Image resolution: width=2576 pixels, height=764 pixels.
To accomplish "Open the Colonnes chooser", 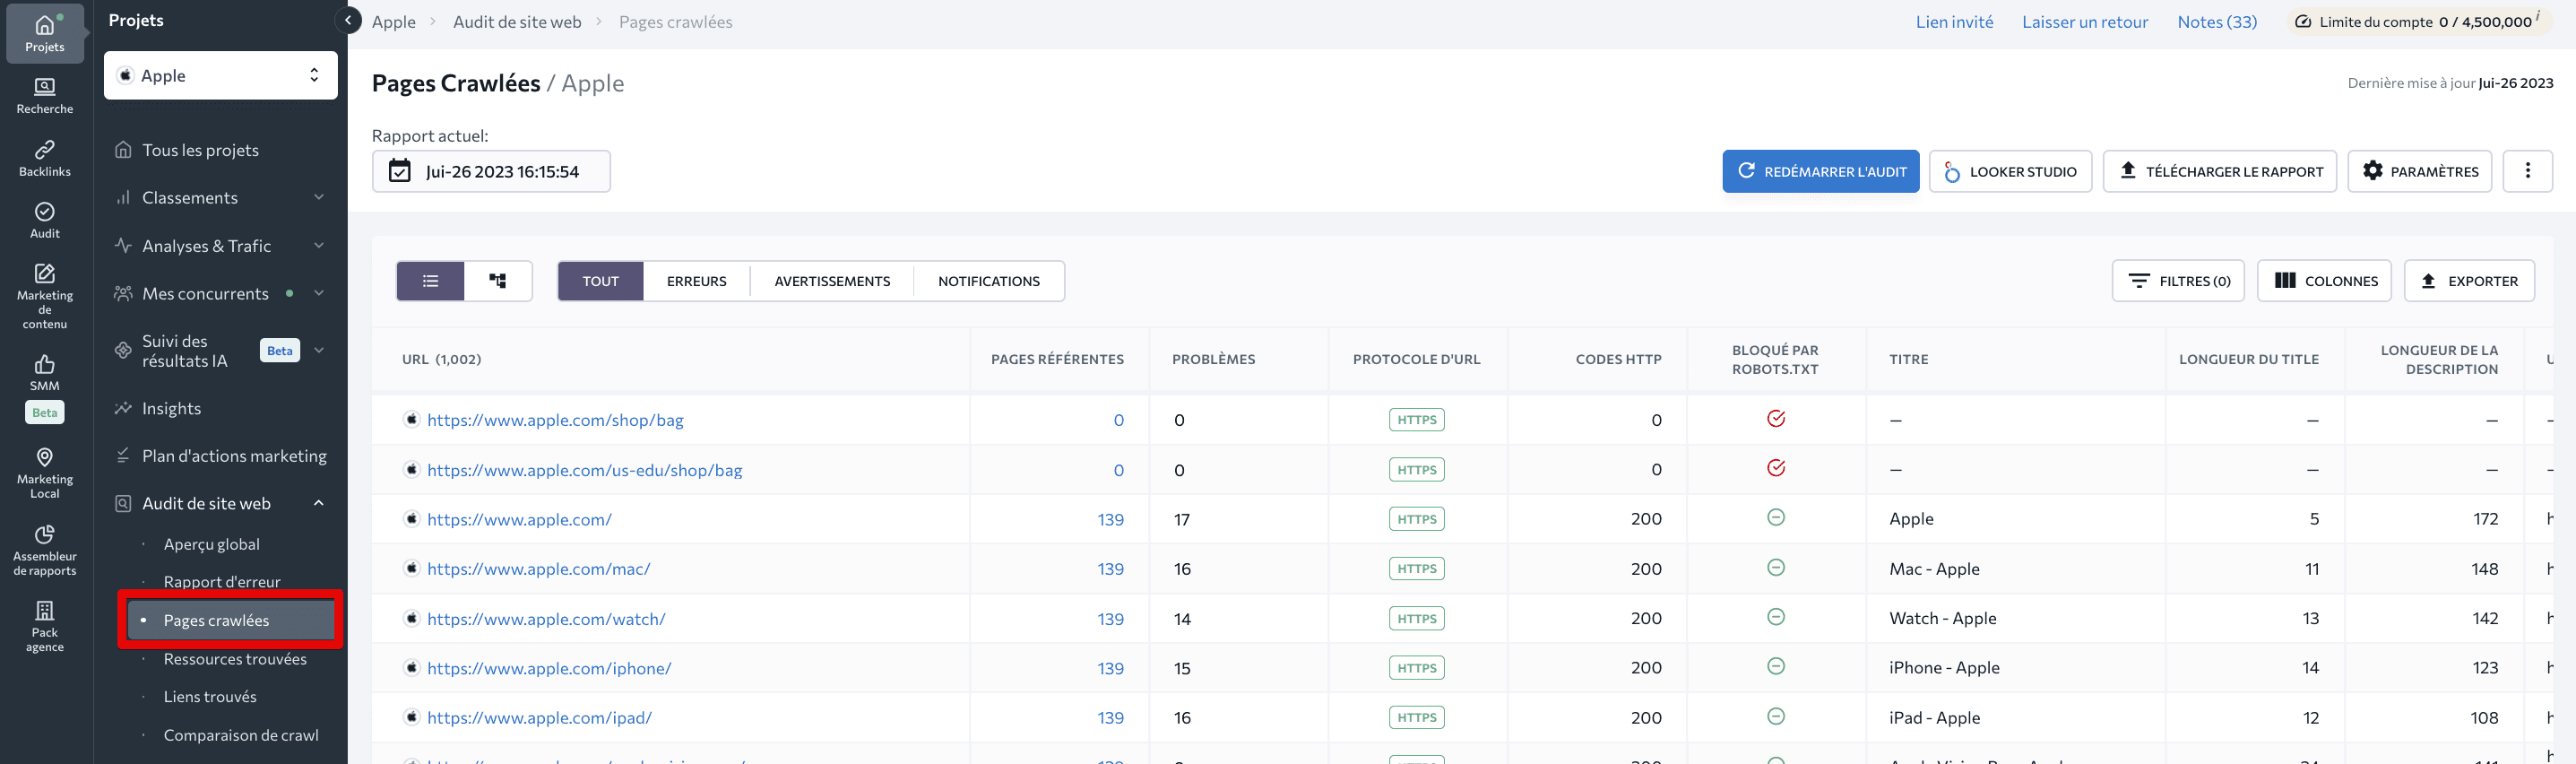I will point(2324,281).
